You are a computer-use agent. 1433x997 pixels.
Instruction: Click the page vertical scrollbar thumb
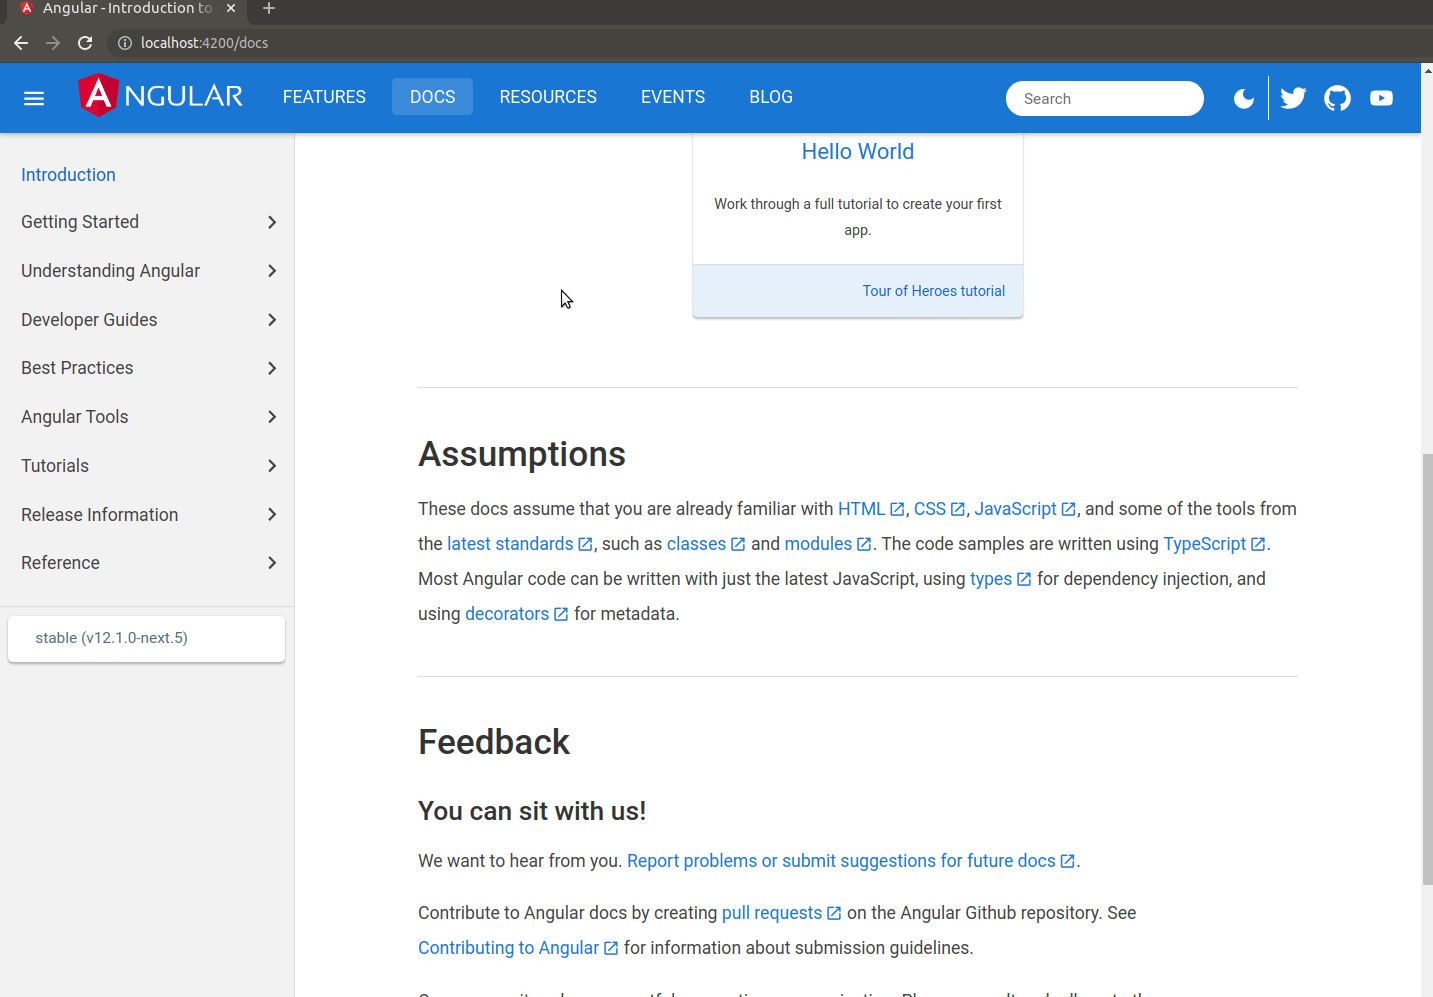[1427, 669]
